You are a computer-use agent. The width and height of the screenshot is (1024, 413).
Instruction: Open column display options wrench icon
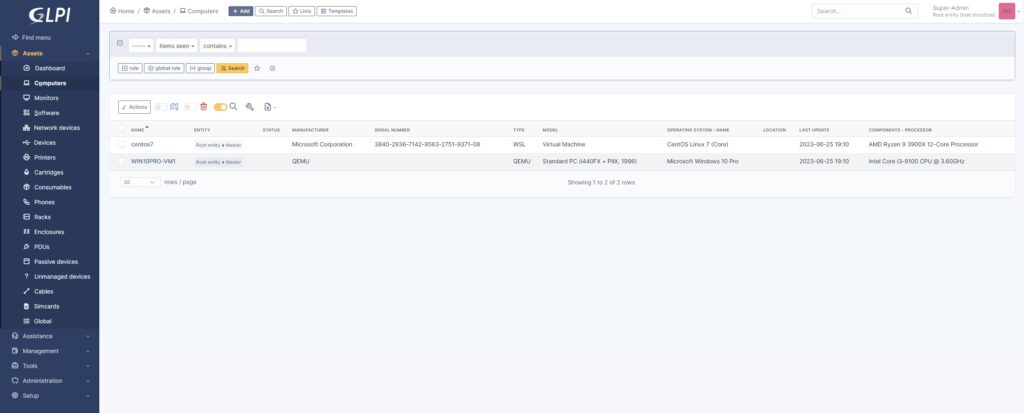click(249, 107)
